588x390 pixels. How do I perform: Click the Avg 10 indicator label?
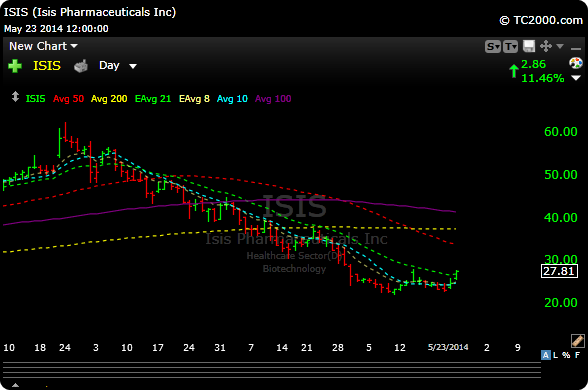(232, 99)
